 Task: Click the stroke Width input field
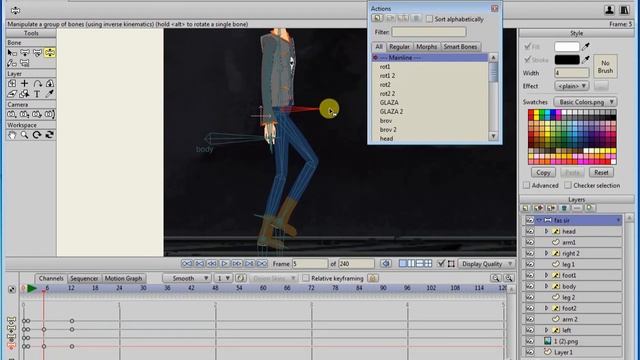[x=571, y=73]
